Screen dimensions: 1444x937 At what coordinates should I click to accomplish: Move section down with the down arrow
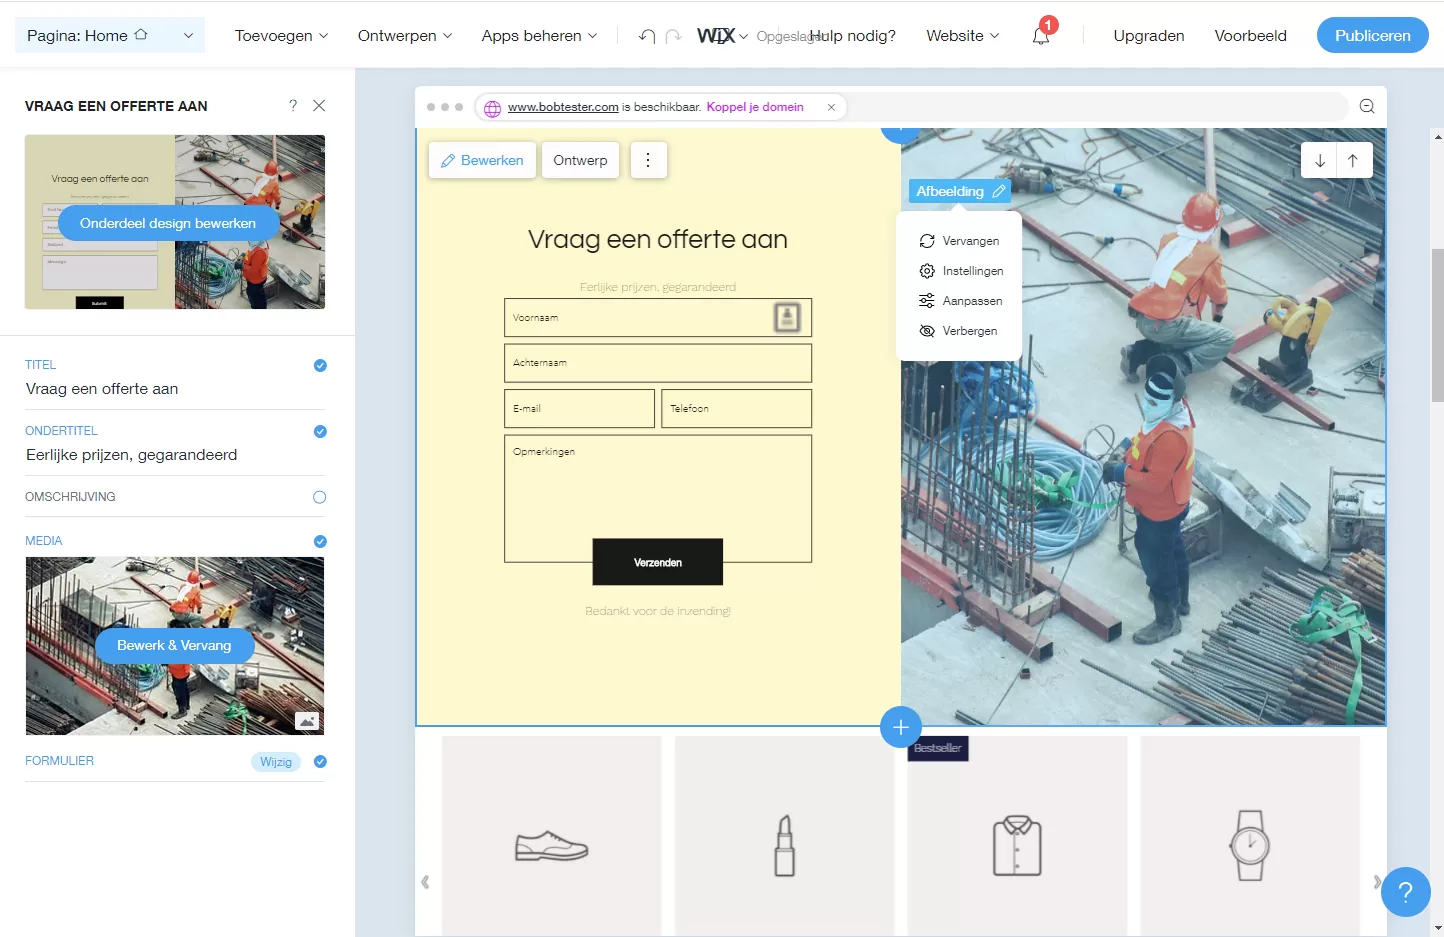1320,160
